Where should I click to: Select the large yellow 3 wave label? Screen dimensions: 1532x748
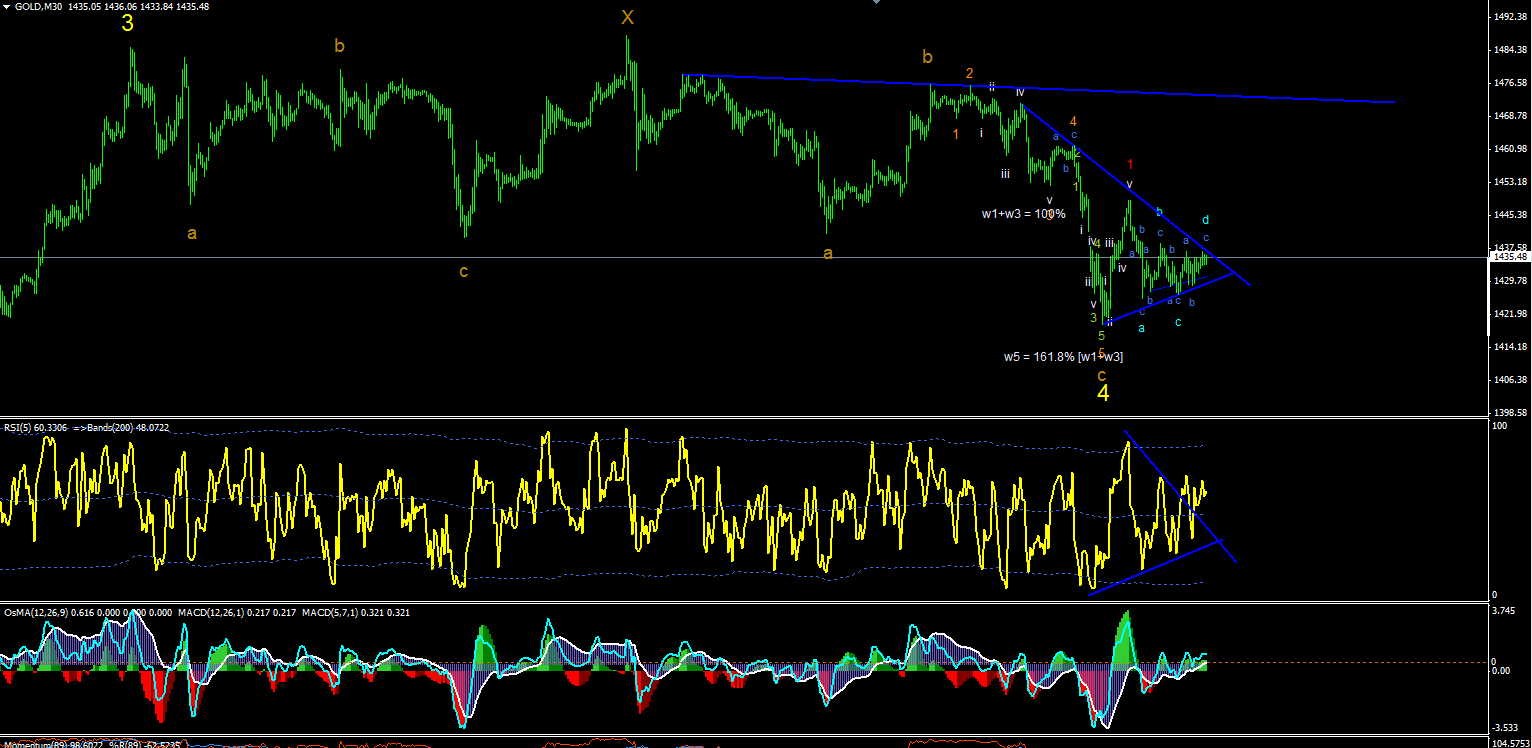(x=127, y=24)
